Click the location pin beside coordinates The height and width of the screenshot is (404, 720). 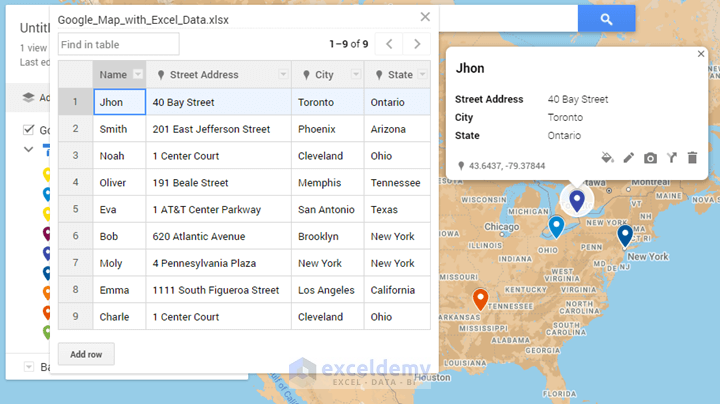click(461, 166)
